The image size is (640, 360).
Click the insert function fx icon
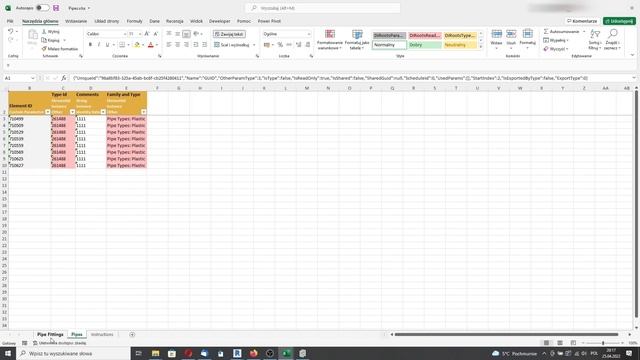[x=64, y=78]
